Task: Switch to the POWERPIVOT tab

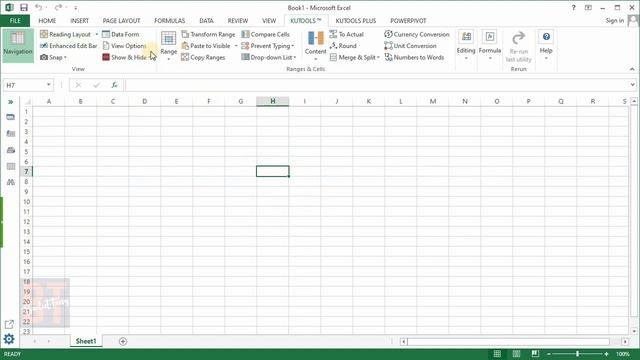Action: (408, 20)
